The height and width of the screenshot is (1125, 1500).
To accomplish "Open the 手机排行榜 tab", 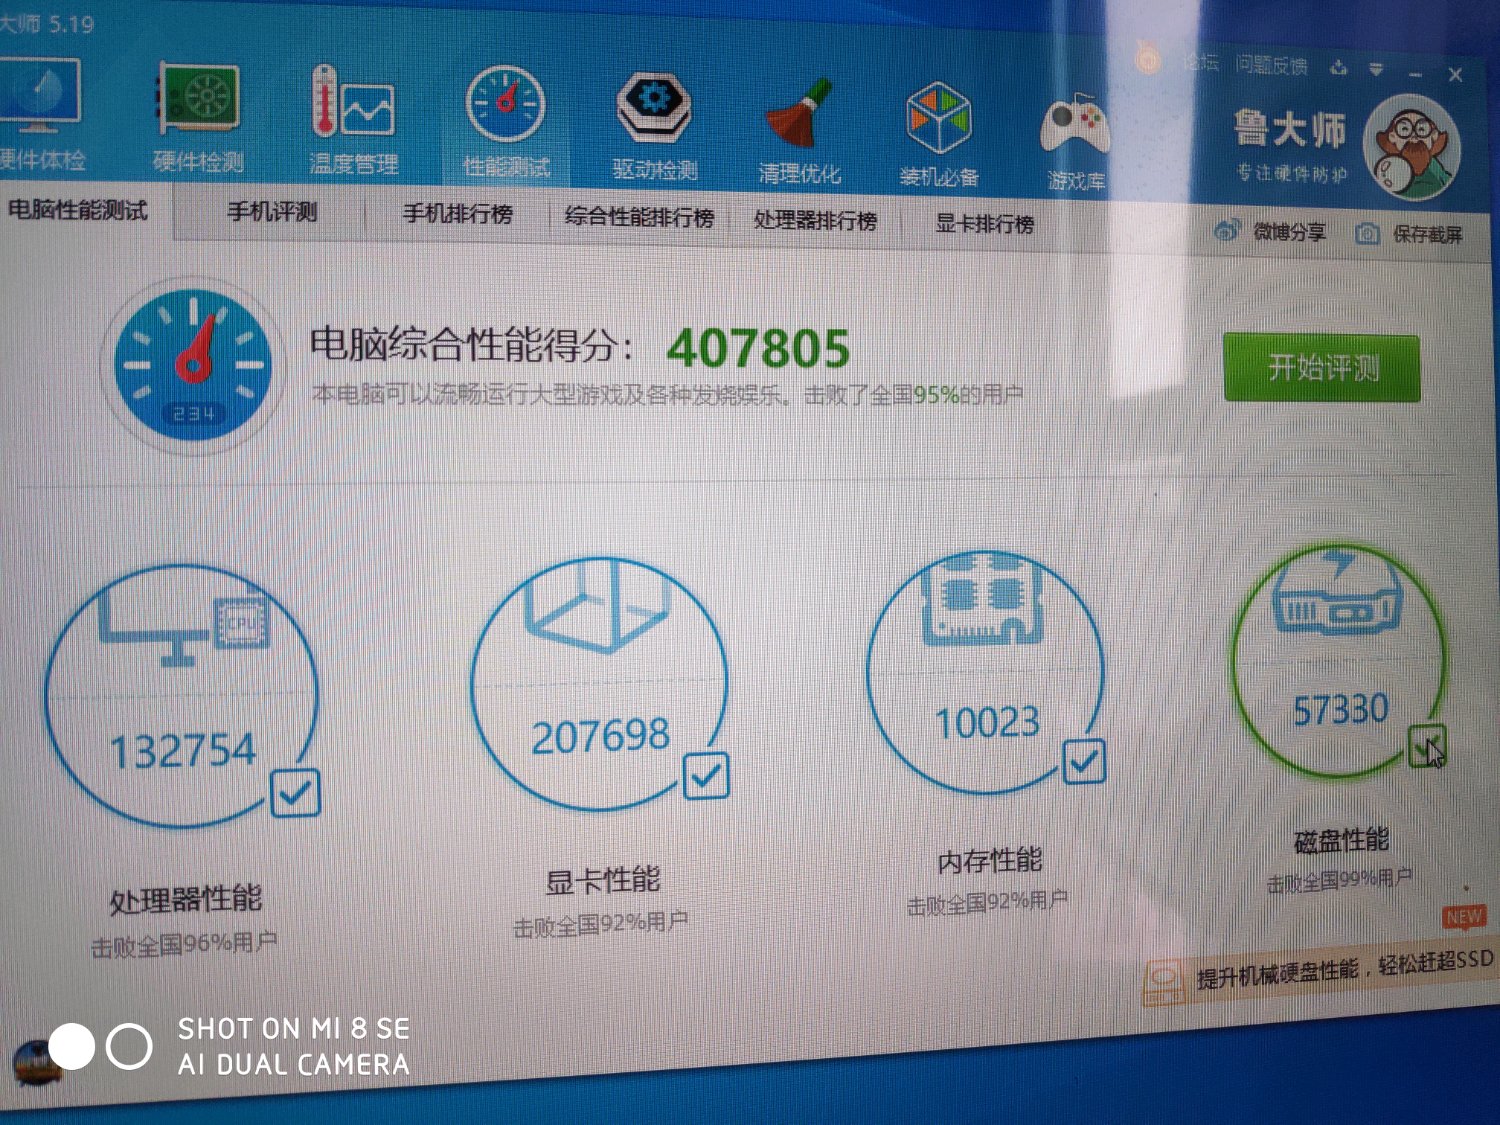I will tap(458, 215).
